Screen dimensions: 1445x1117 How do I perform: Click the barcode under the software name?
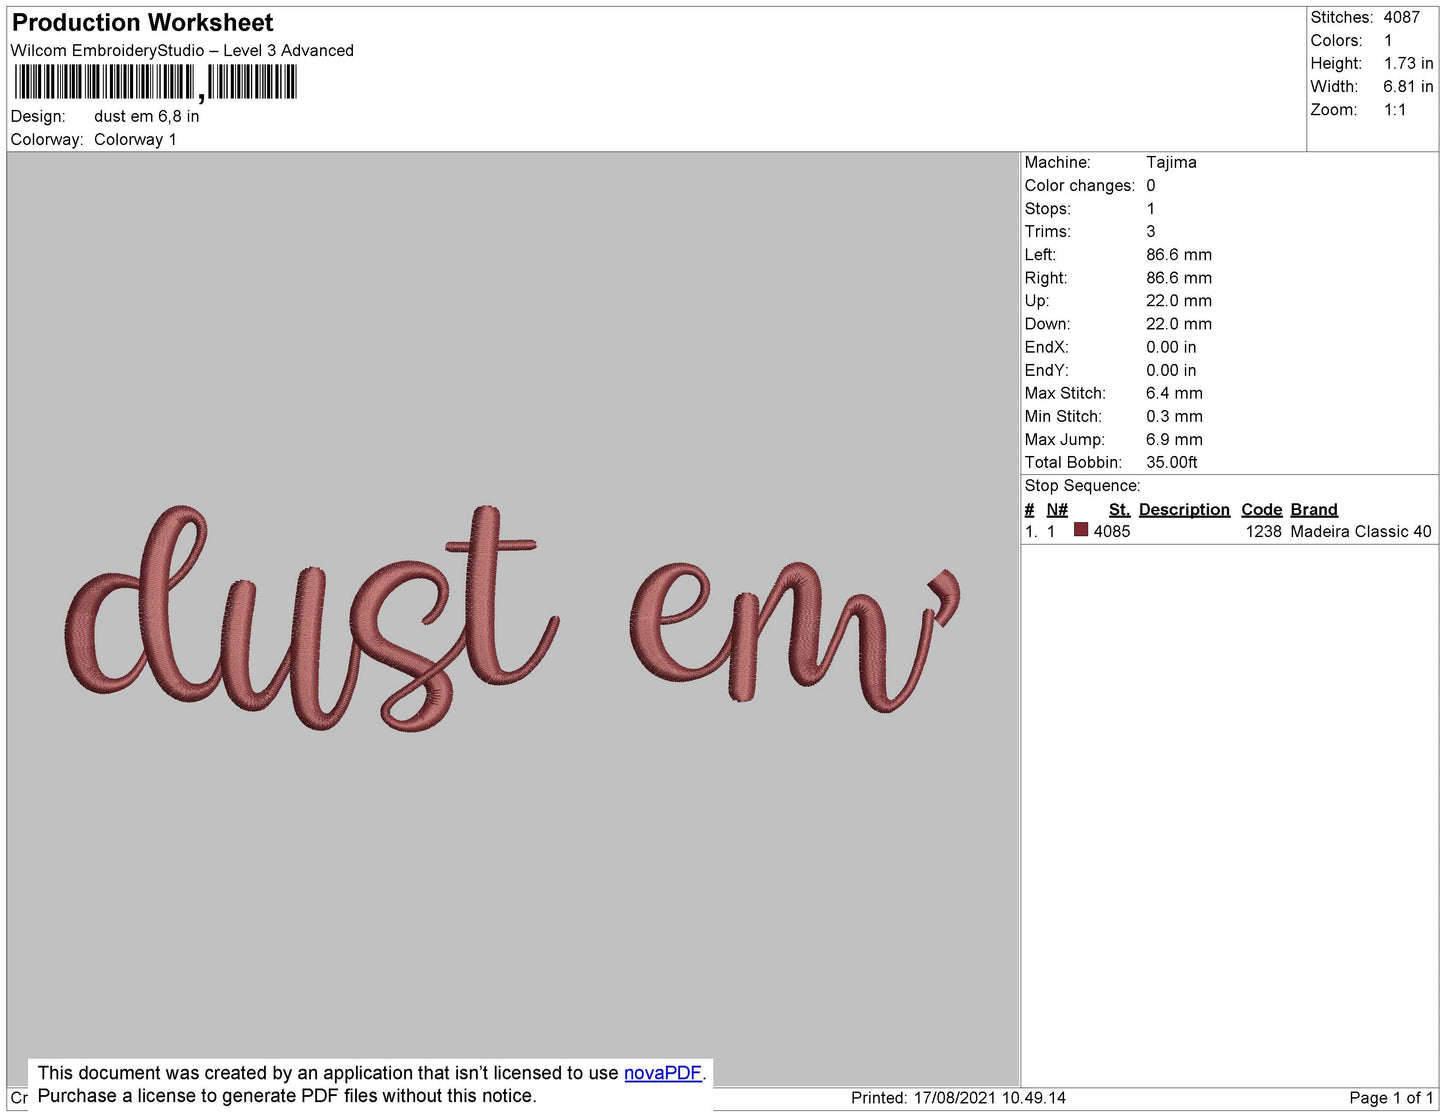(x=155, y=83)
